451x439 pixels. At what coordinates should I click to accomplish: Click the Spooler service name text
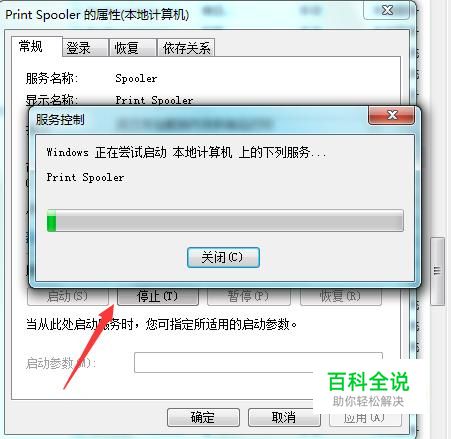[x=136, y=79]
